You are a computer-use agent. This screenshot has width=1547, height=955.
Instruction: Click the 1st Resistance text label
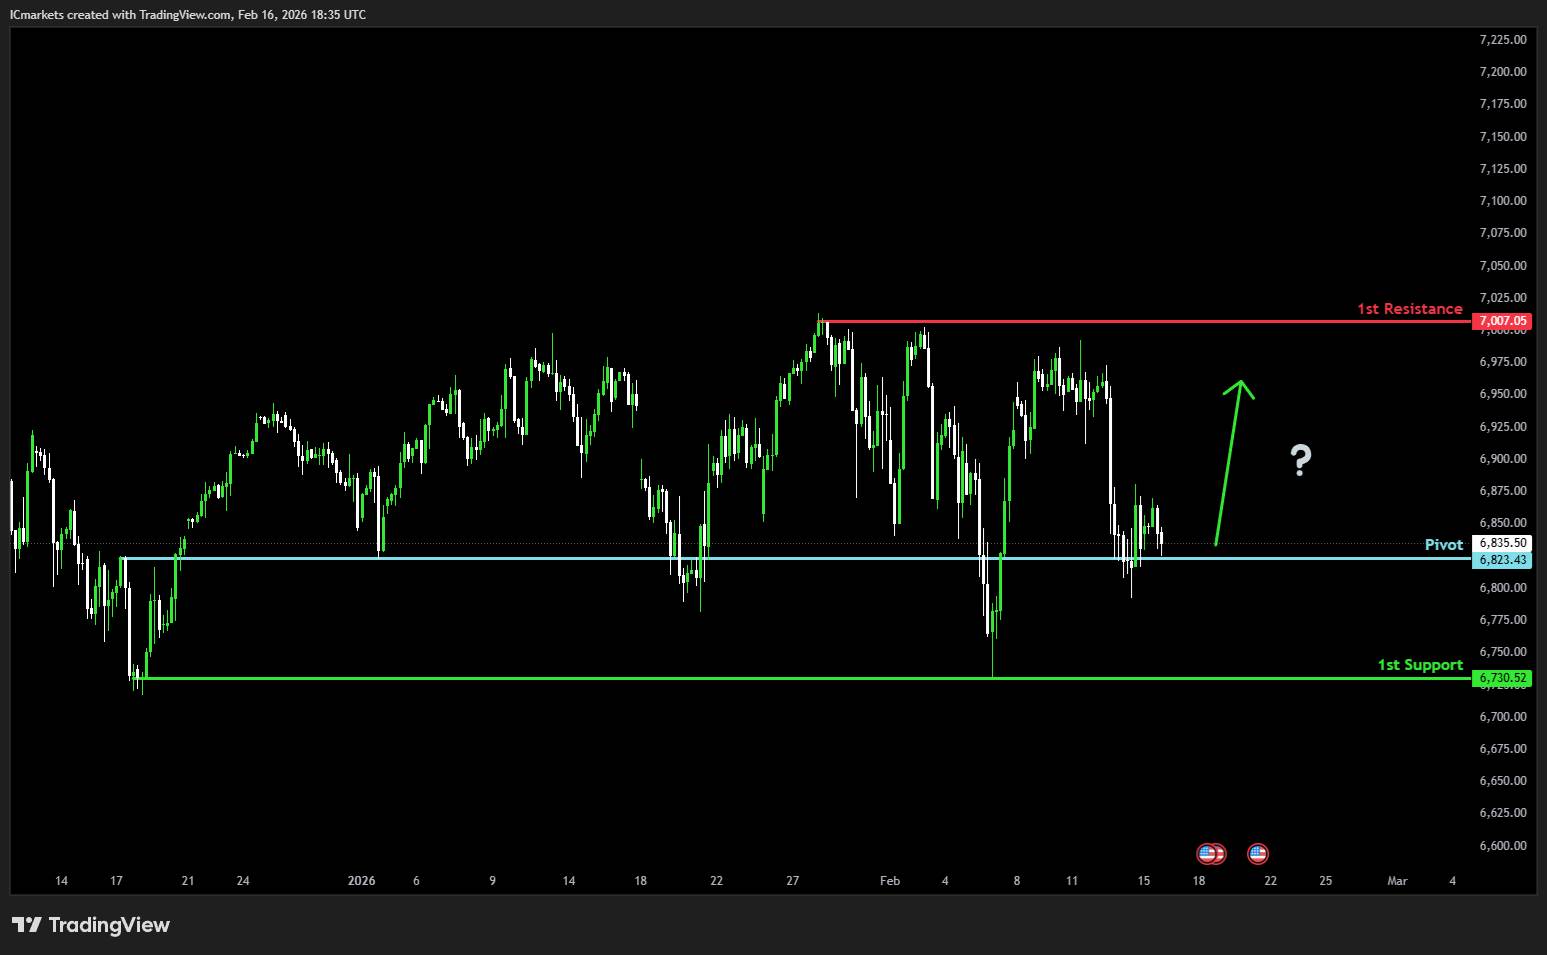tap(1409, 309)
